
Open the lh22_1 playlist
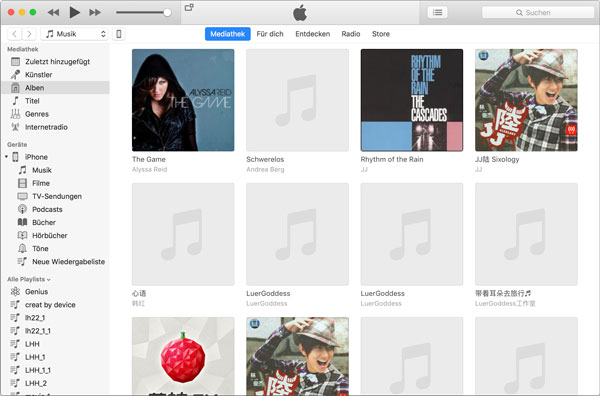point(55,318)
